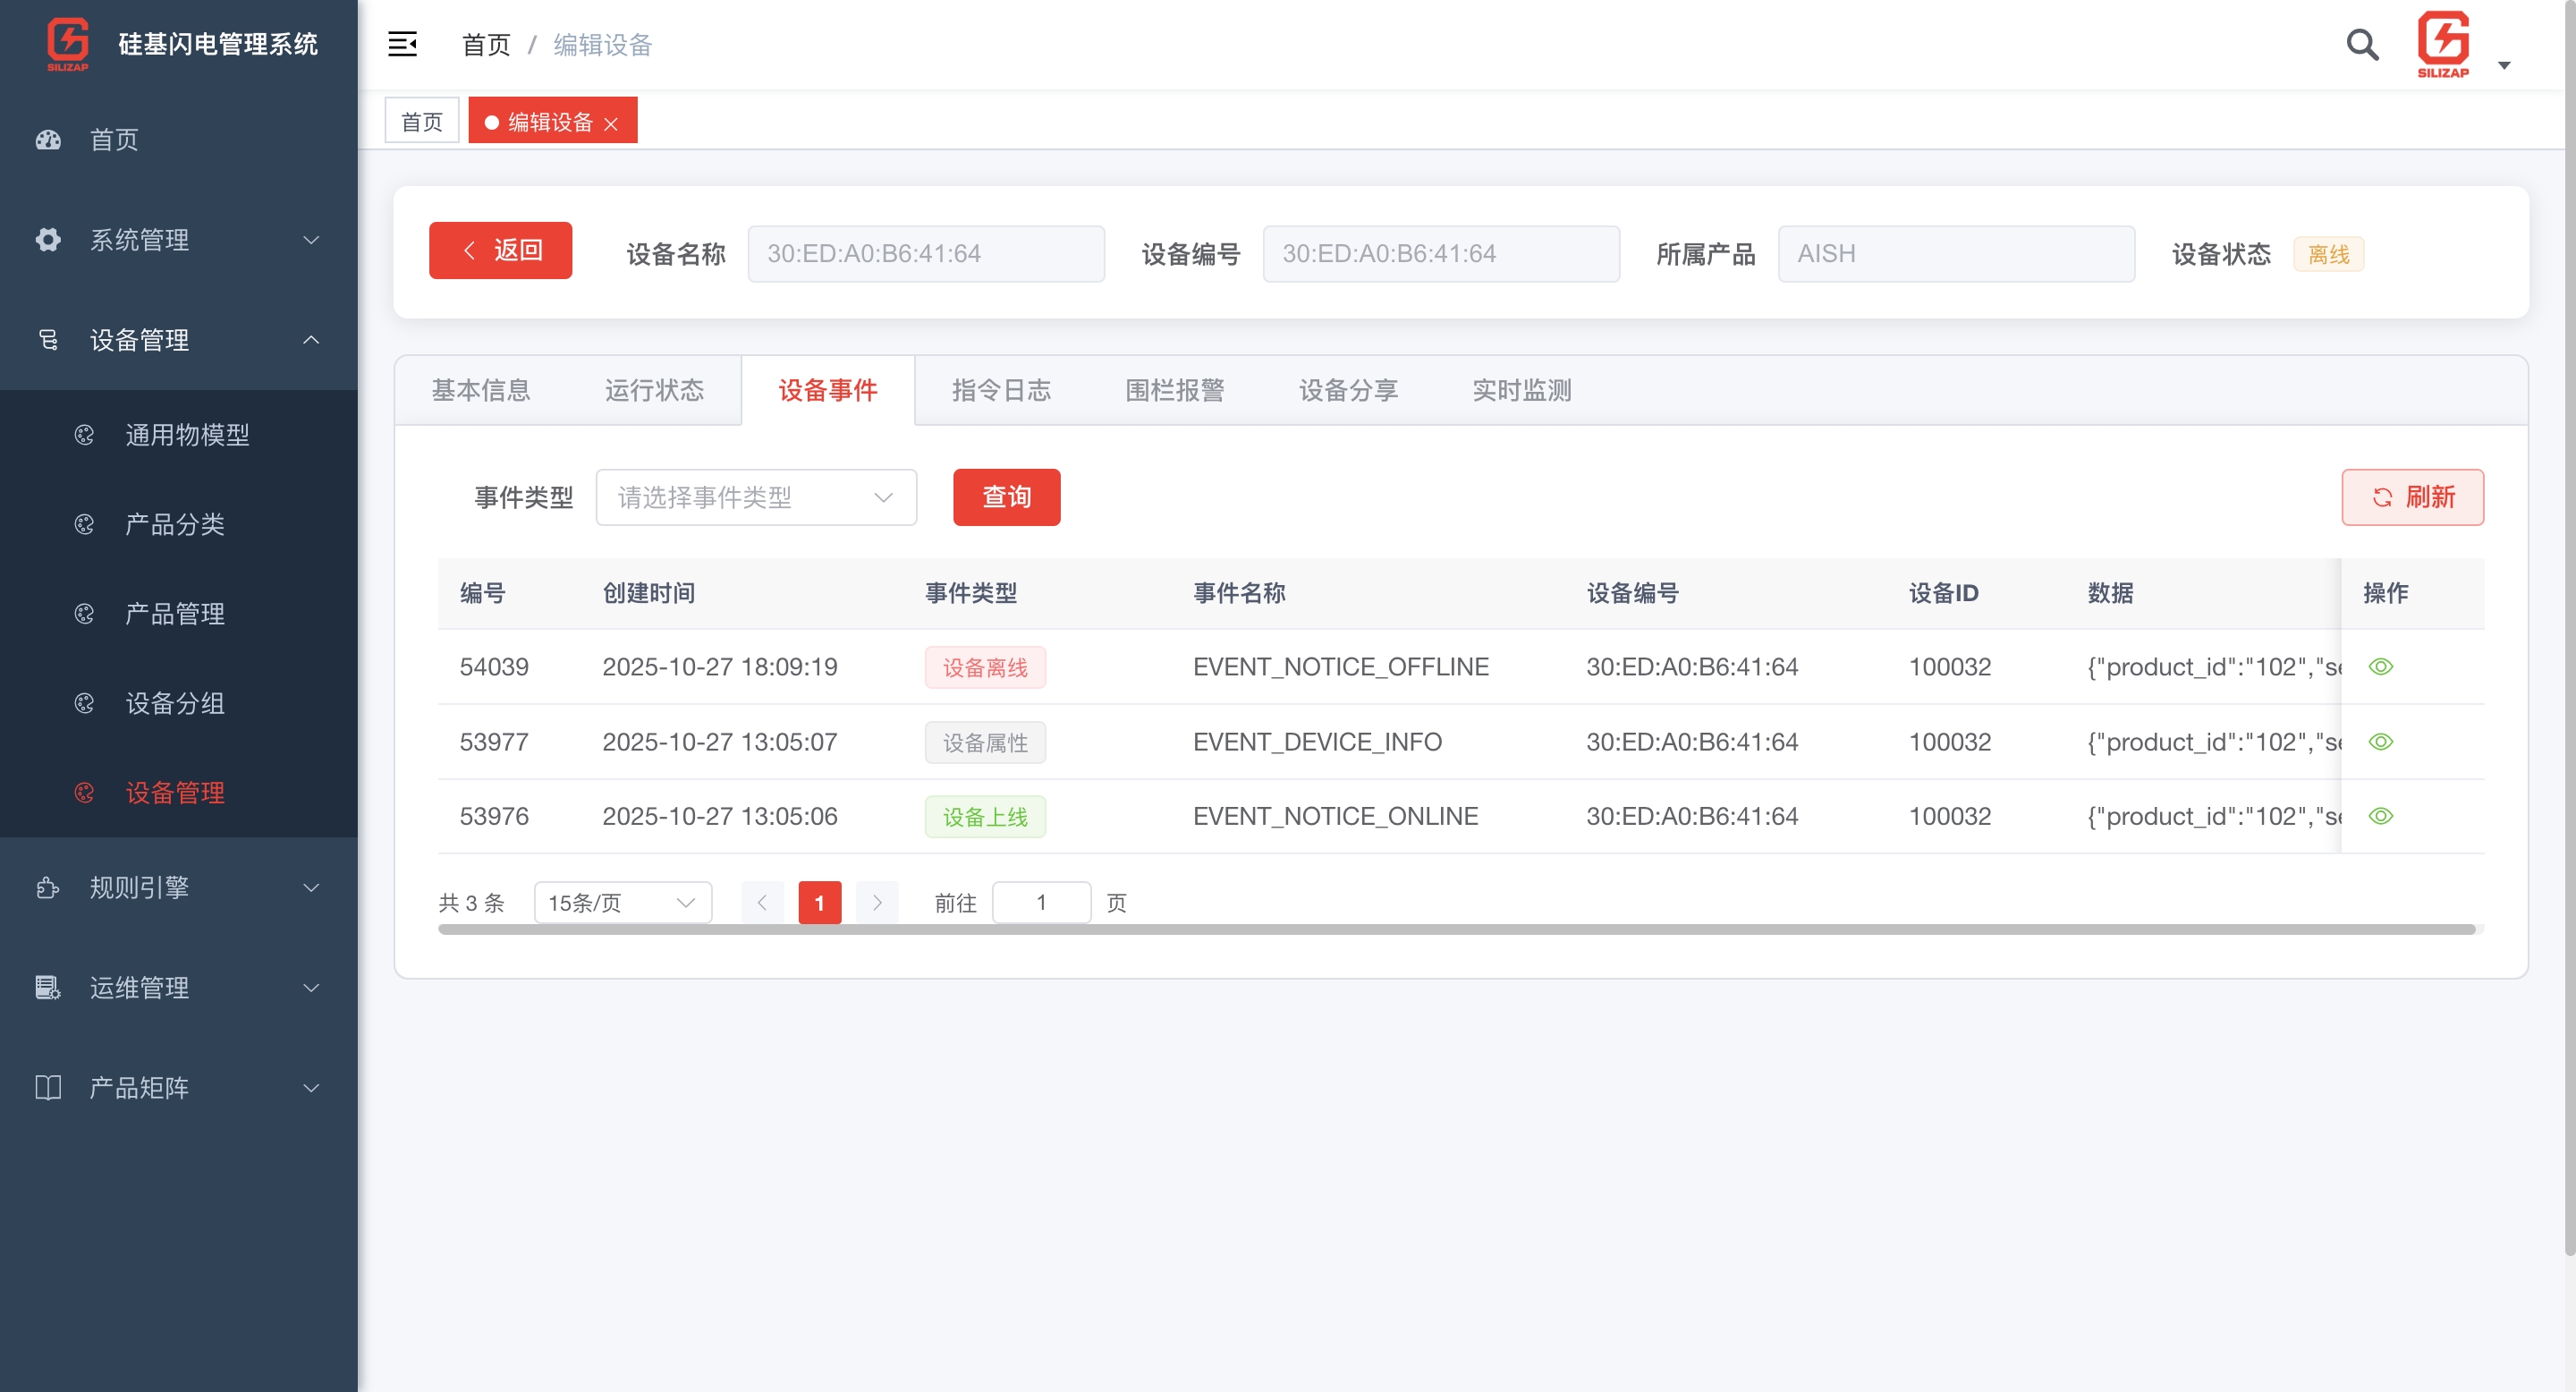
Task: View data for event 54039 eye icon
Action: pyautogui.click(x=2381, y=667)
